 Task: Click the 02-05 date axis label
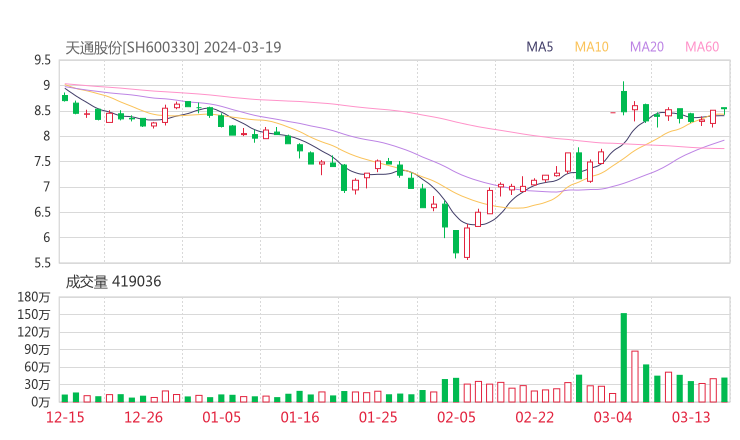tap(456, 417)
